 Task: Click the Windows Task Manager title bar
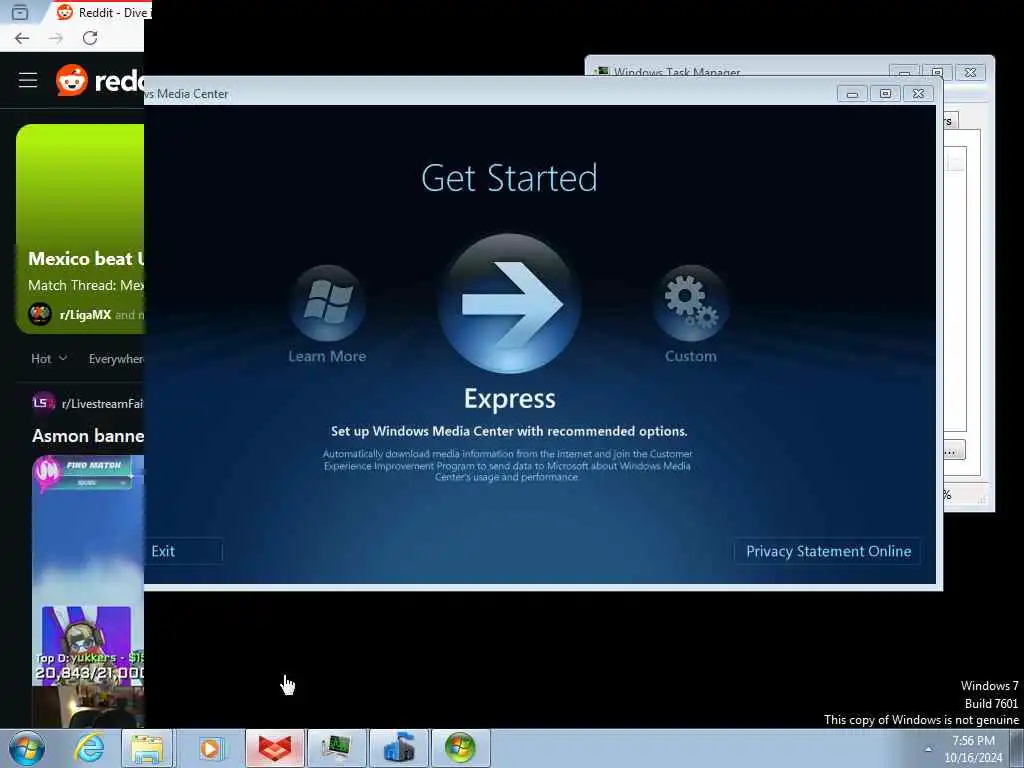point(738,68)
